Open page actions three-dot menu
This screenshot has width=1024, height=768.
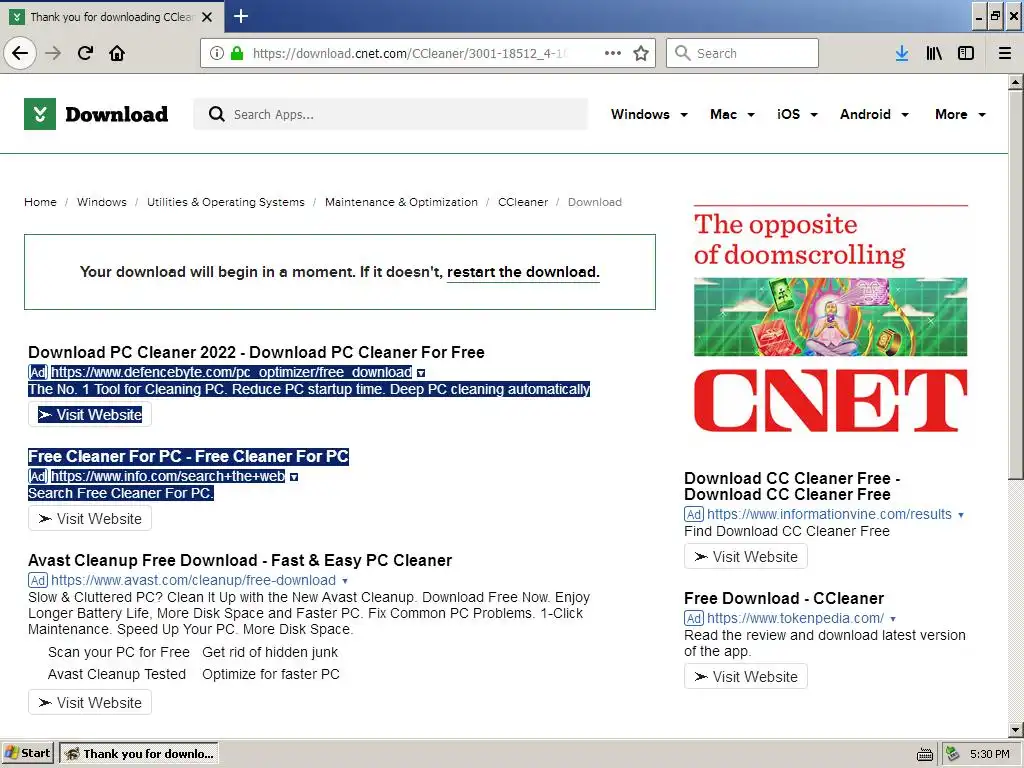point(613,53)
